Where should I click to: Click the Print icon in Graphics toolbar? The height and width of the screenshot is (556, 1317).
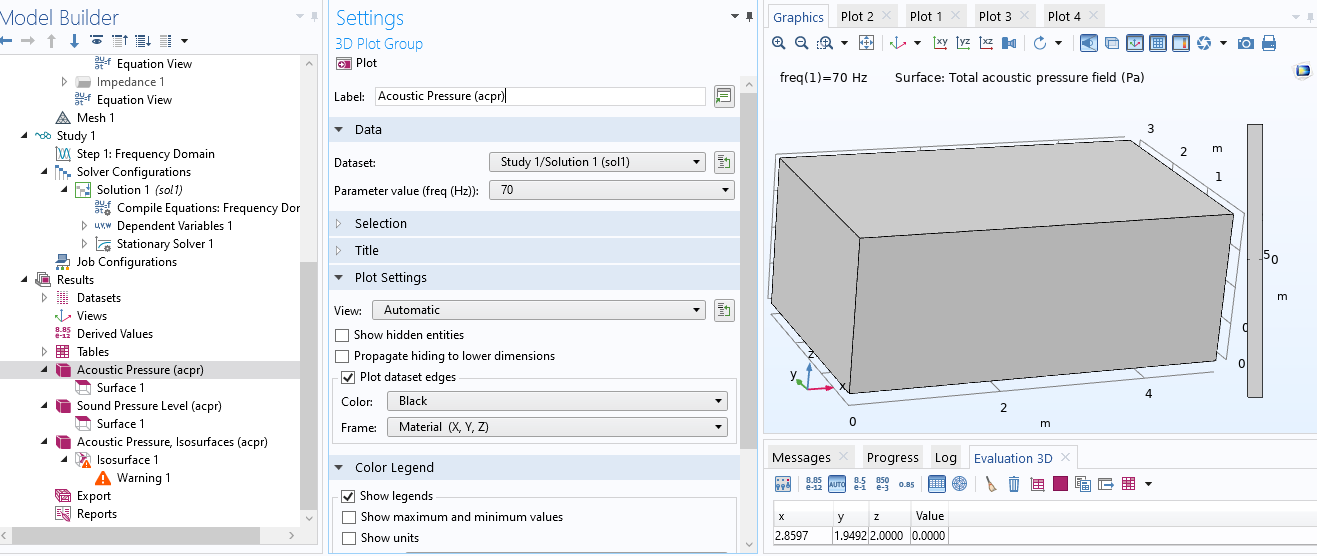click(x=1269, y=43)
